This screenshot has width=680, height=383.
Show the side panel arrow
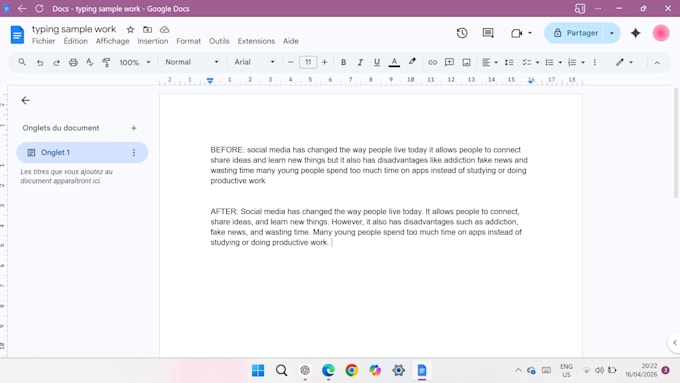pyautogui.click(x=674, y=343)
